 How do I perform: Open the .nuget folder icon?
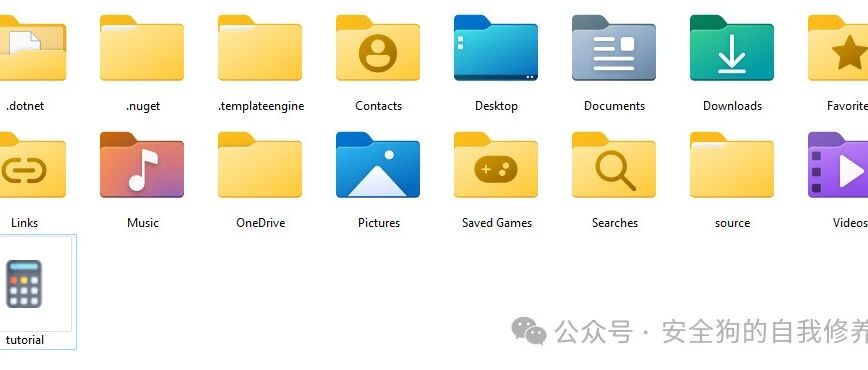click(142, 48)
